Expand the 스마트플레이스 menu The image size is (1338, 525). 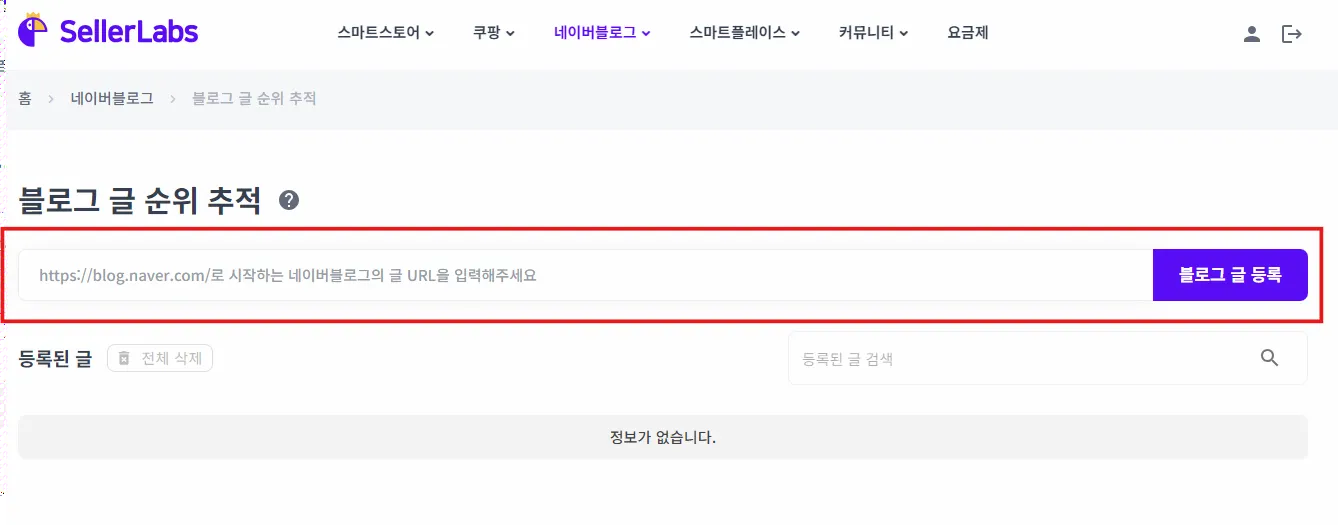click(745, 33)
